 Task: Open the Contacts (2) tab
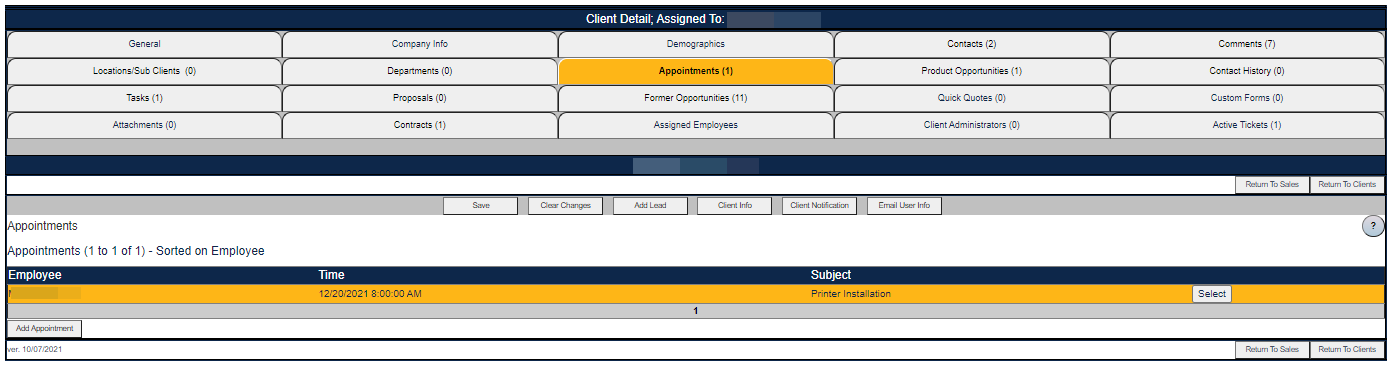tap(972, 44)
